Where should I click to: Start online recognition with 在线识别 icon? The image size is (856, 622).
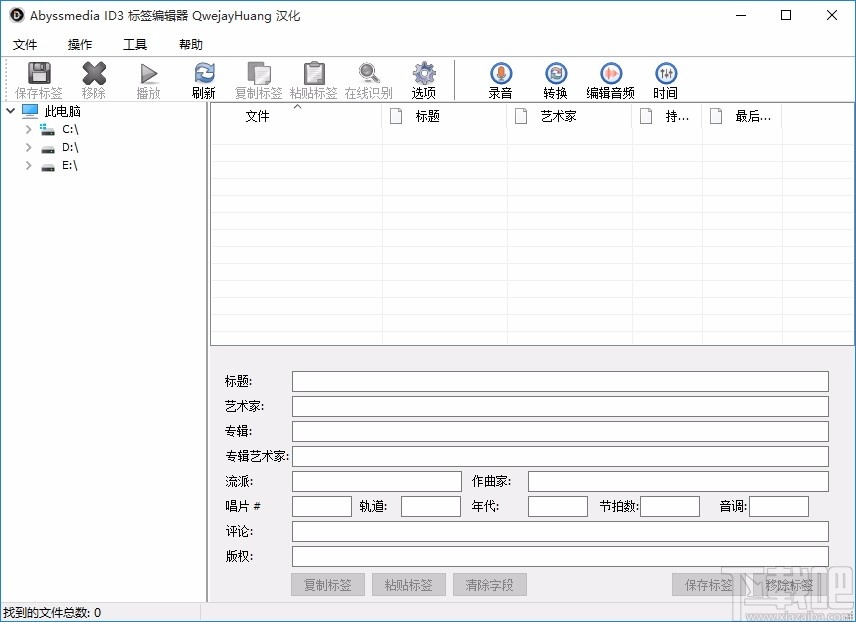click(x=369, y=72)
